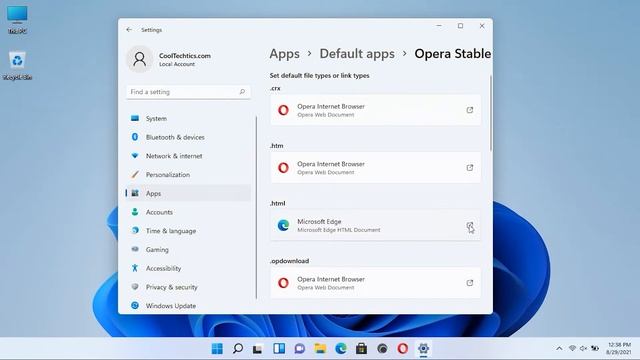640x360 pixels.
Task: Open the Windows Start menu
Action: coord(217,349)
